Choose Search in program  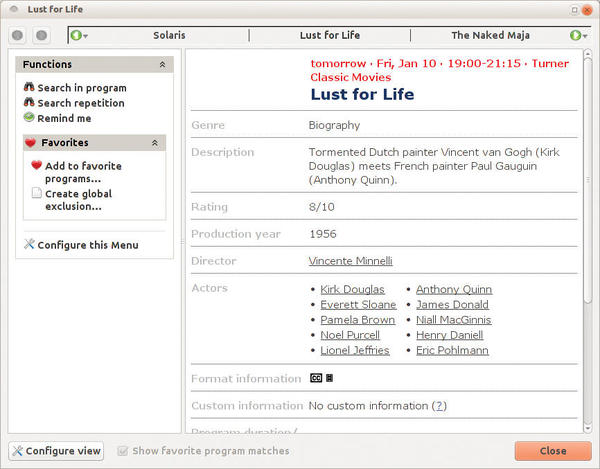(x=82, y=88)
